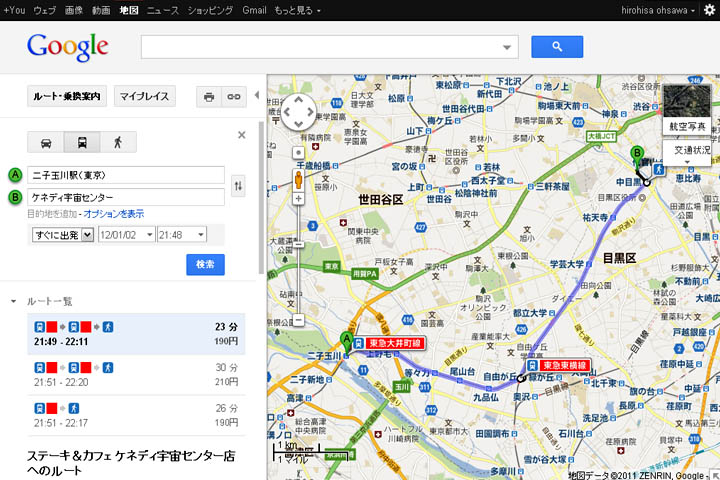This screenshot has height=480, width=720.
Task: Click marker B on the map
Action: [637, 156]
